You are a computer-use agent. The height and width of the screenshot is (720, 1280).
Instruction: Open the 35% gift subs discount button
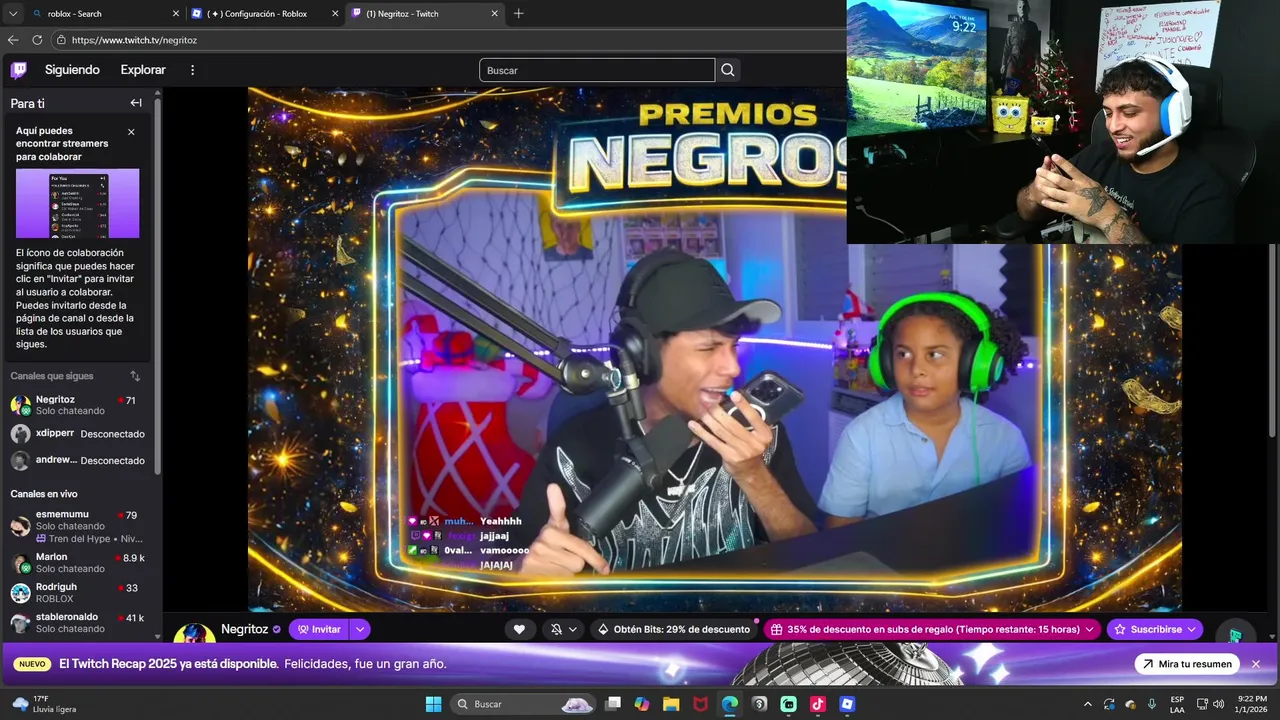click(933, 629)
